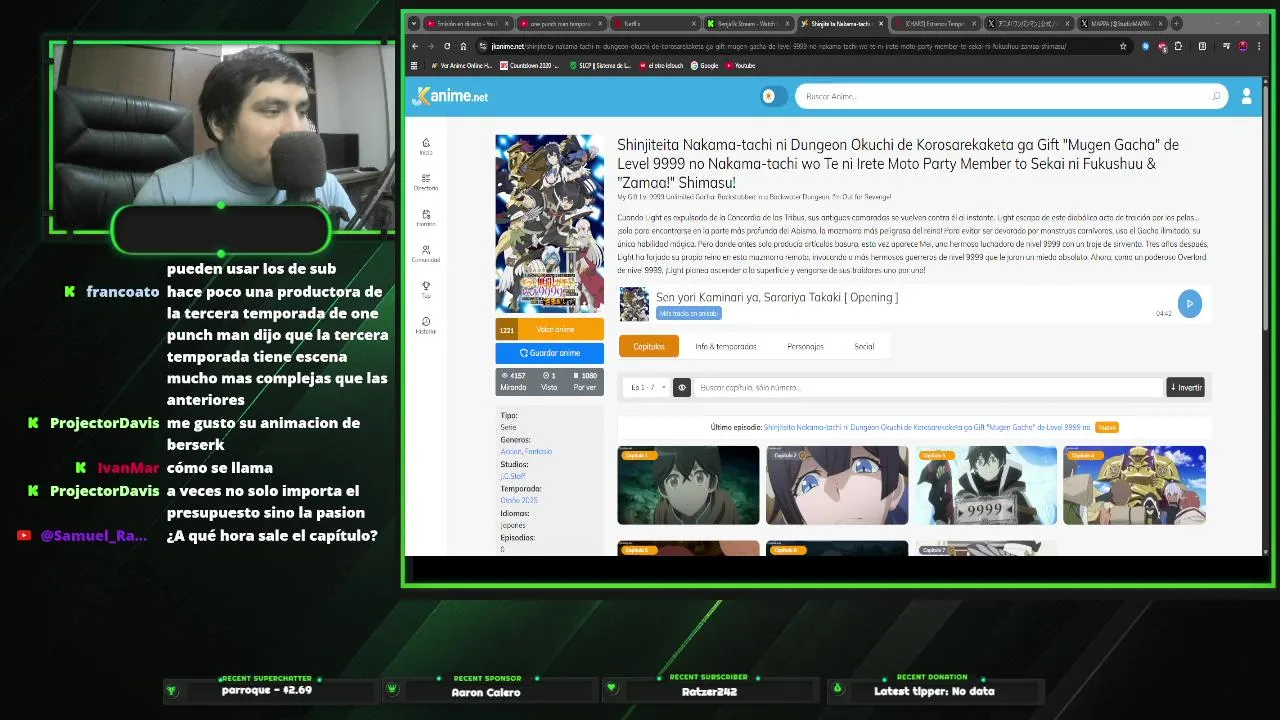Click the Mirando status counter
Image resolution: width=1280 pixels, height=720 pixels.
[x=513, y=381]
